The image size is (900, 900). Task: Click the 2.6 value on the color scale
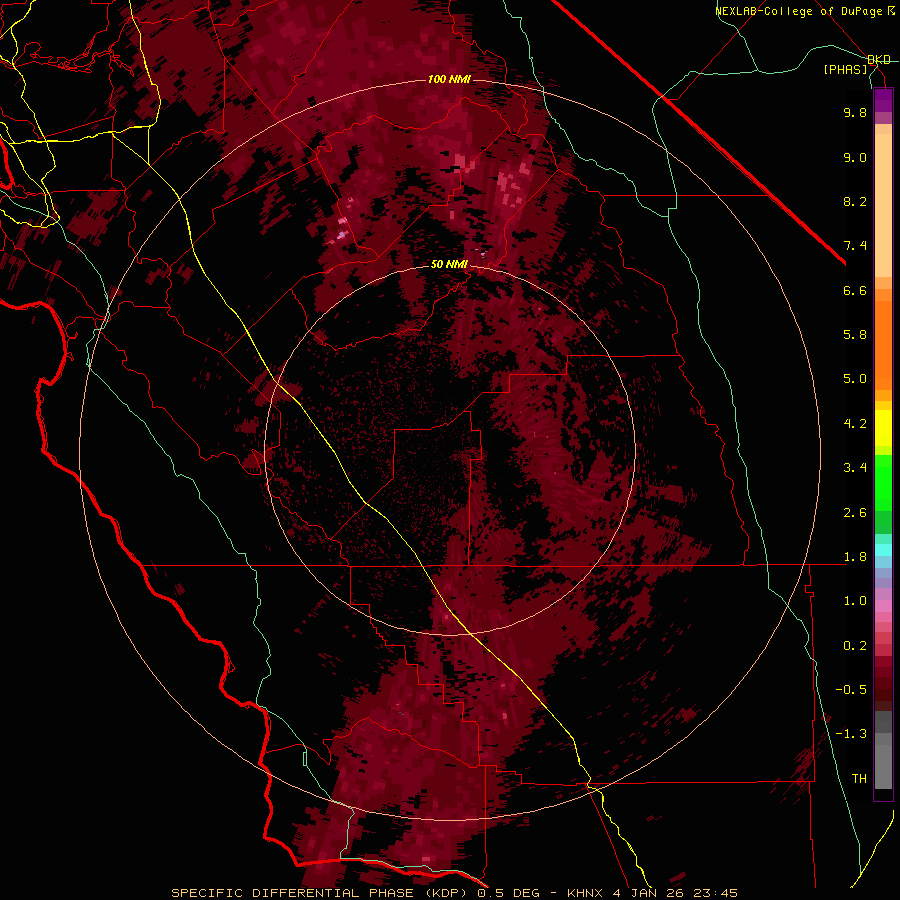pos(855,513)
